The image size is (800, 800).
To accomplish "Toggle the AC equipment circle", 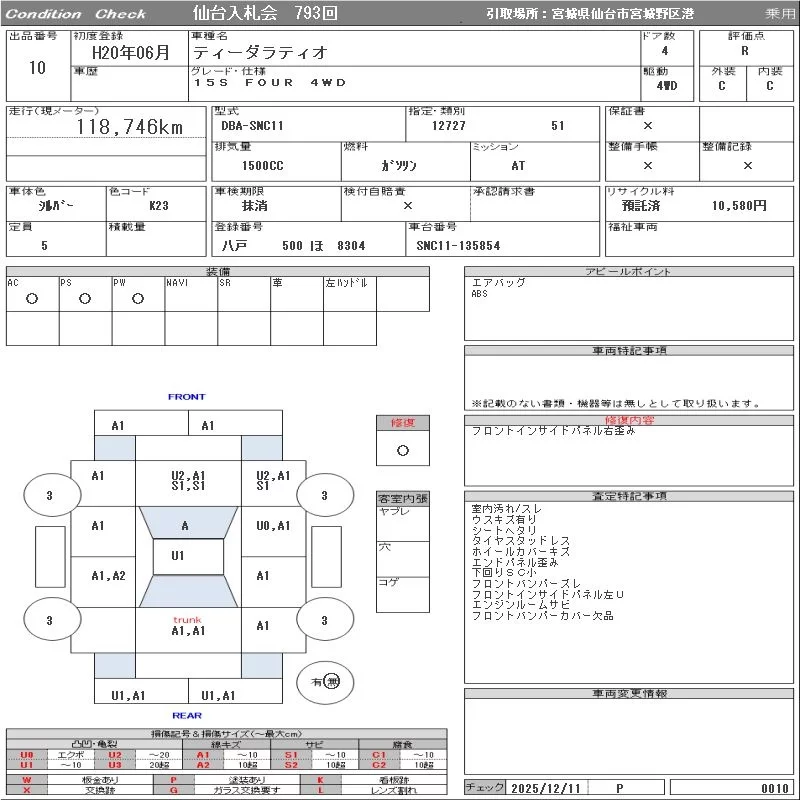I will tap(32, 298).
